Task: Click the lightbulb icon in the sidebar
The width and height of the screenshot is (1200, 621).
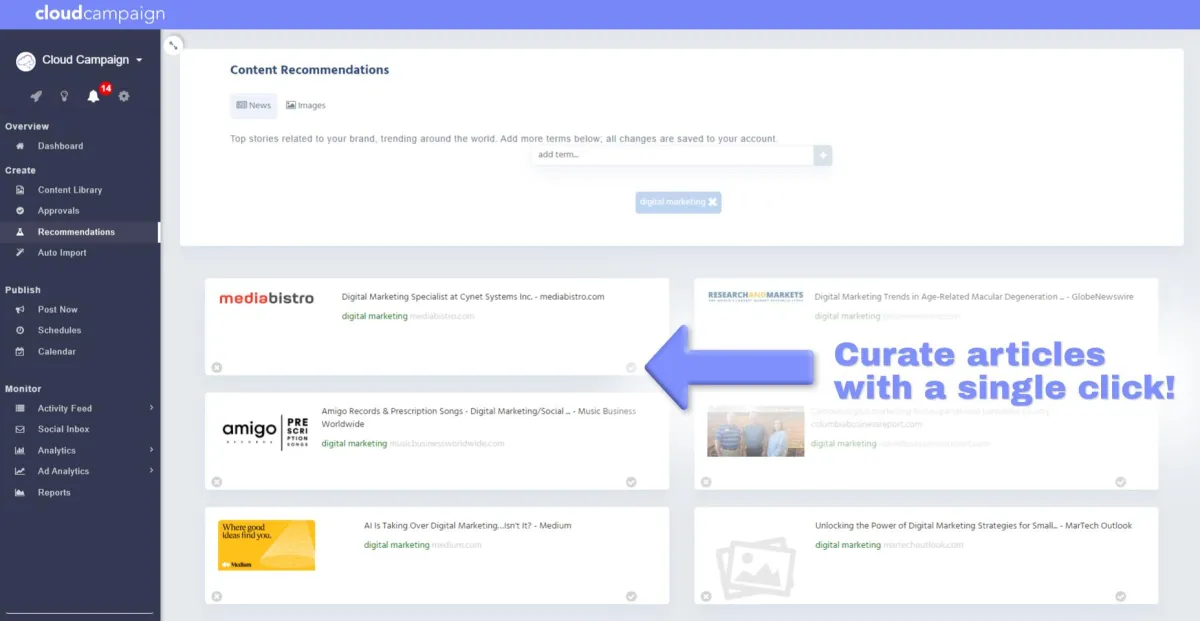Action: point(65,96)
